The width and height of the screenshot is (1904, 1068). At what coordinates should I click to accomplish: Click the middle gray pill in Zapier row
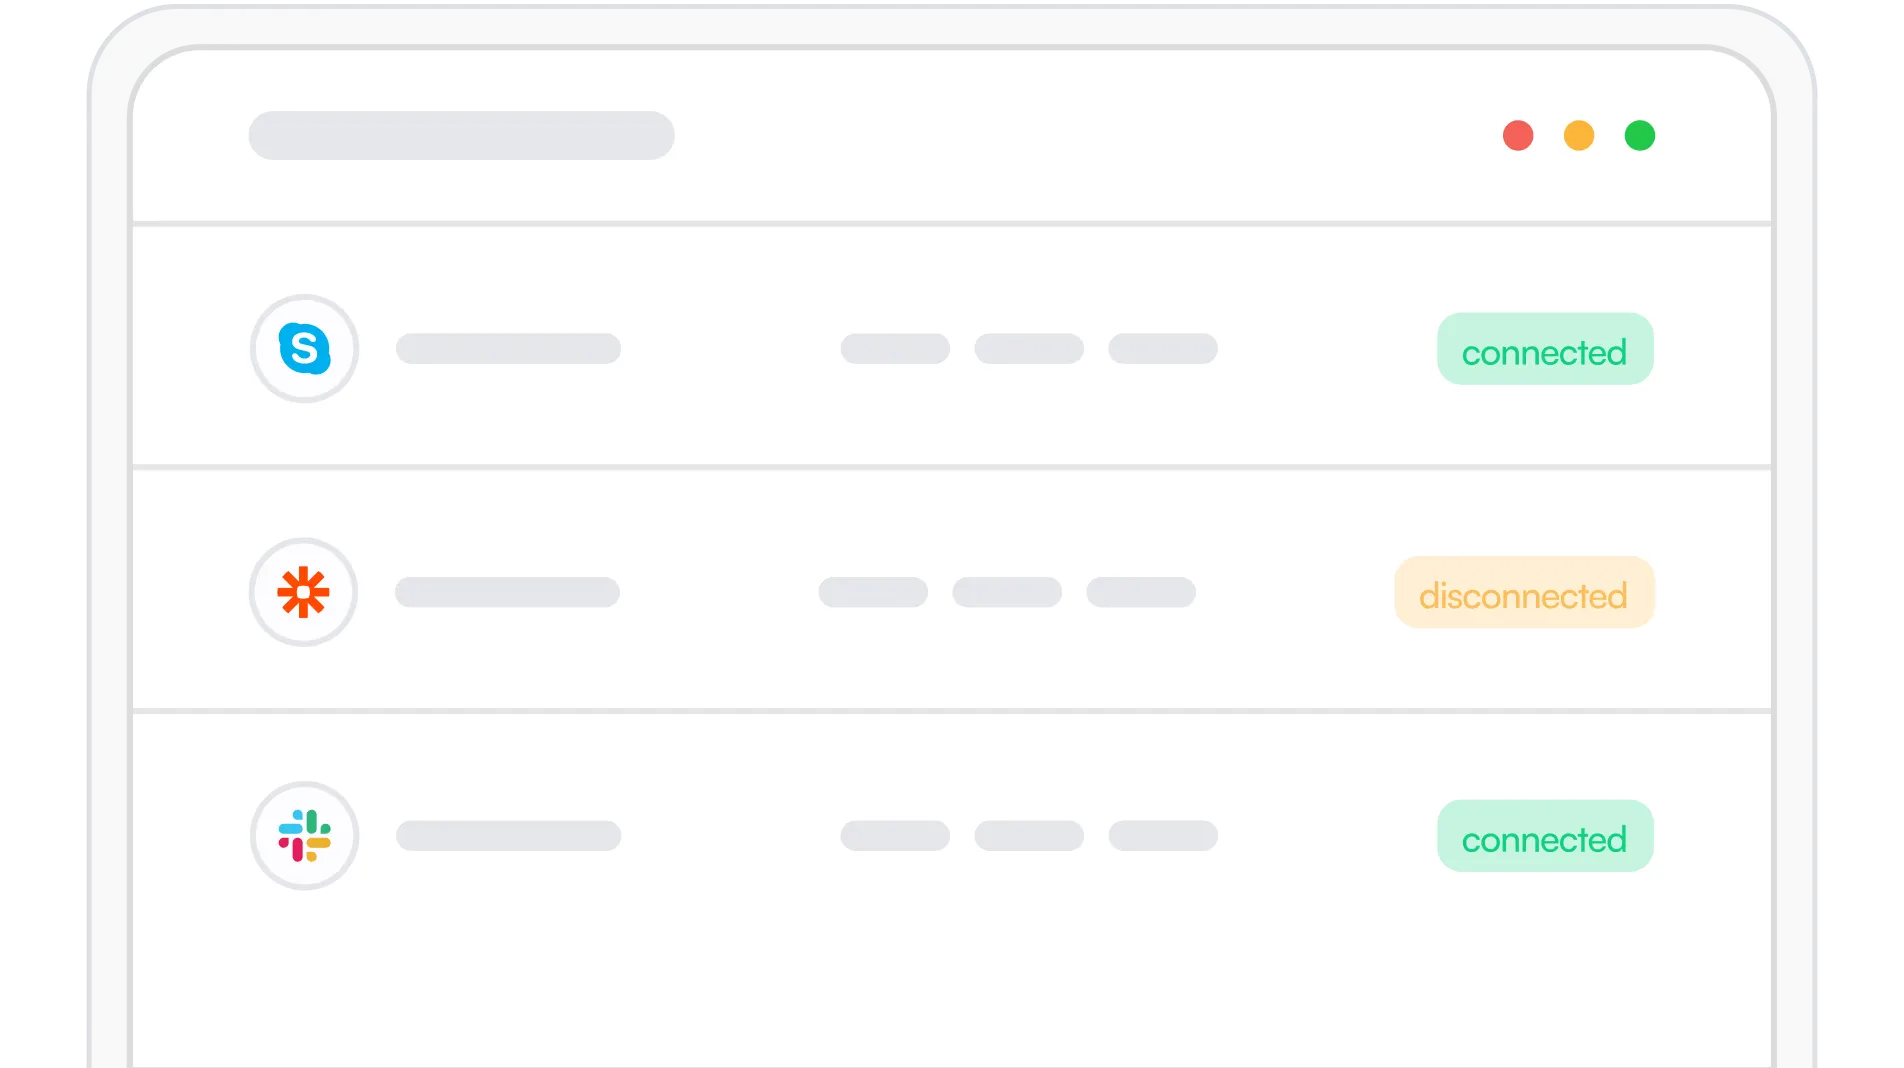(1007, 592)
